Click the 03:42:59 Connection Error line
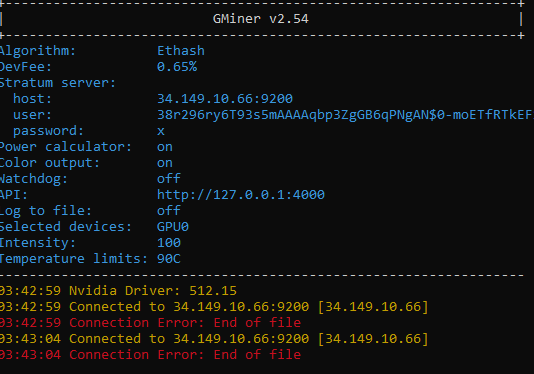Viewport: 534px width, 374px height. pyautogui.click(x=150, y=323)
